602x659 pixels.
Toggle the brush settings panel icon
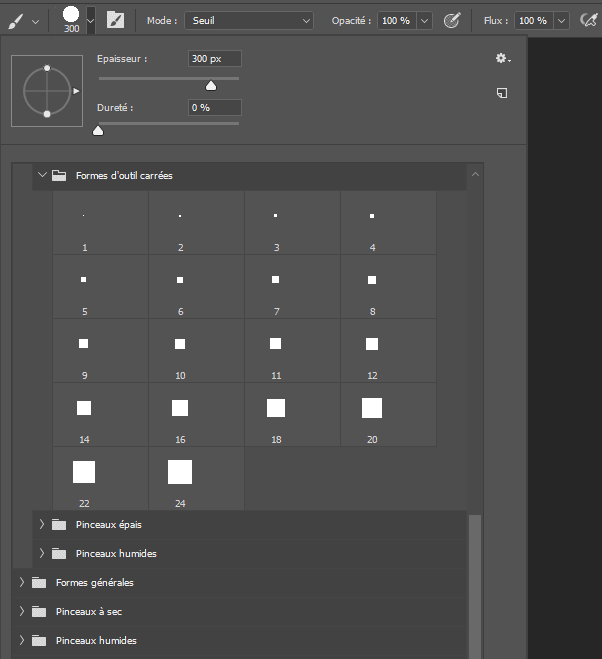click(116, 20)
